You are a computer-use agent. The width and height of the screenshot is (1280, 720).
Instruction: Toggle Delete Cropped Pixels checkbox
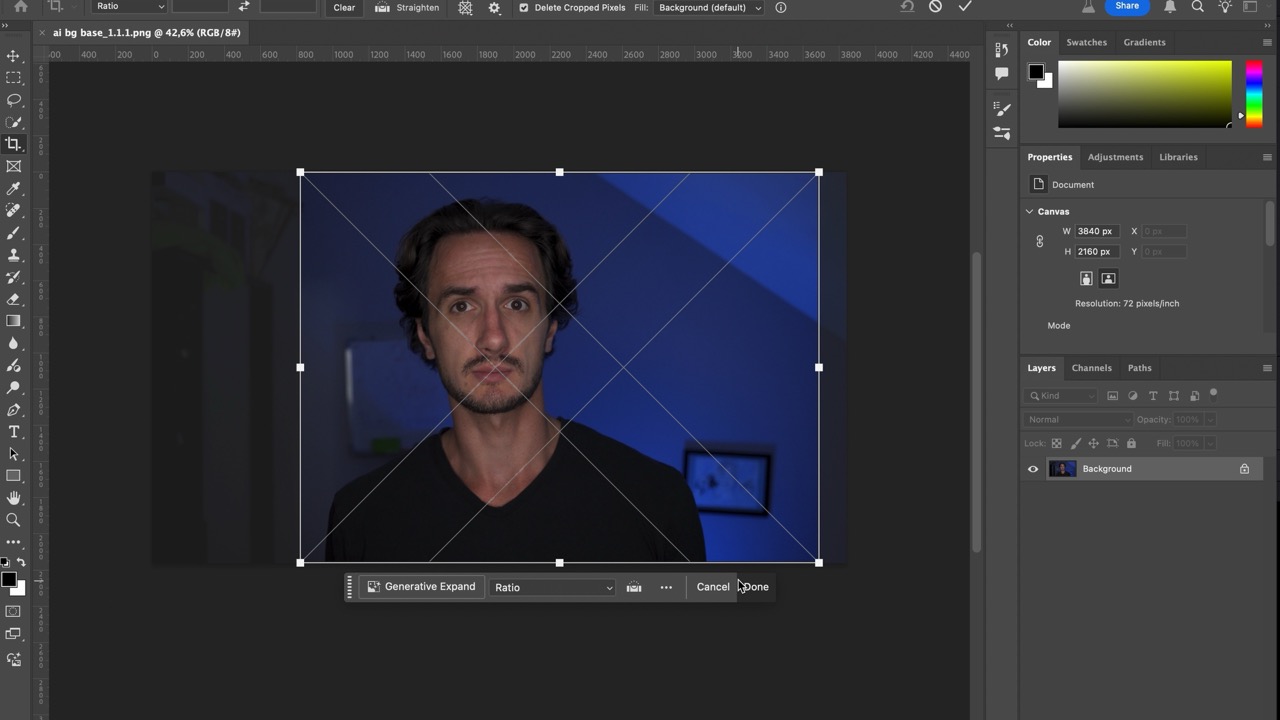click(x=523, y=8)
